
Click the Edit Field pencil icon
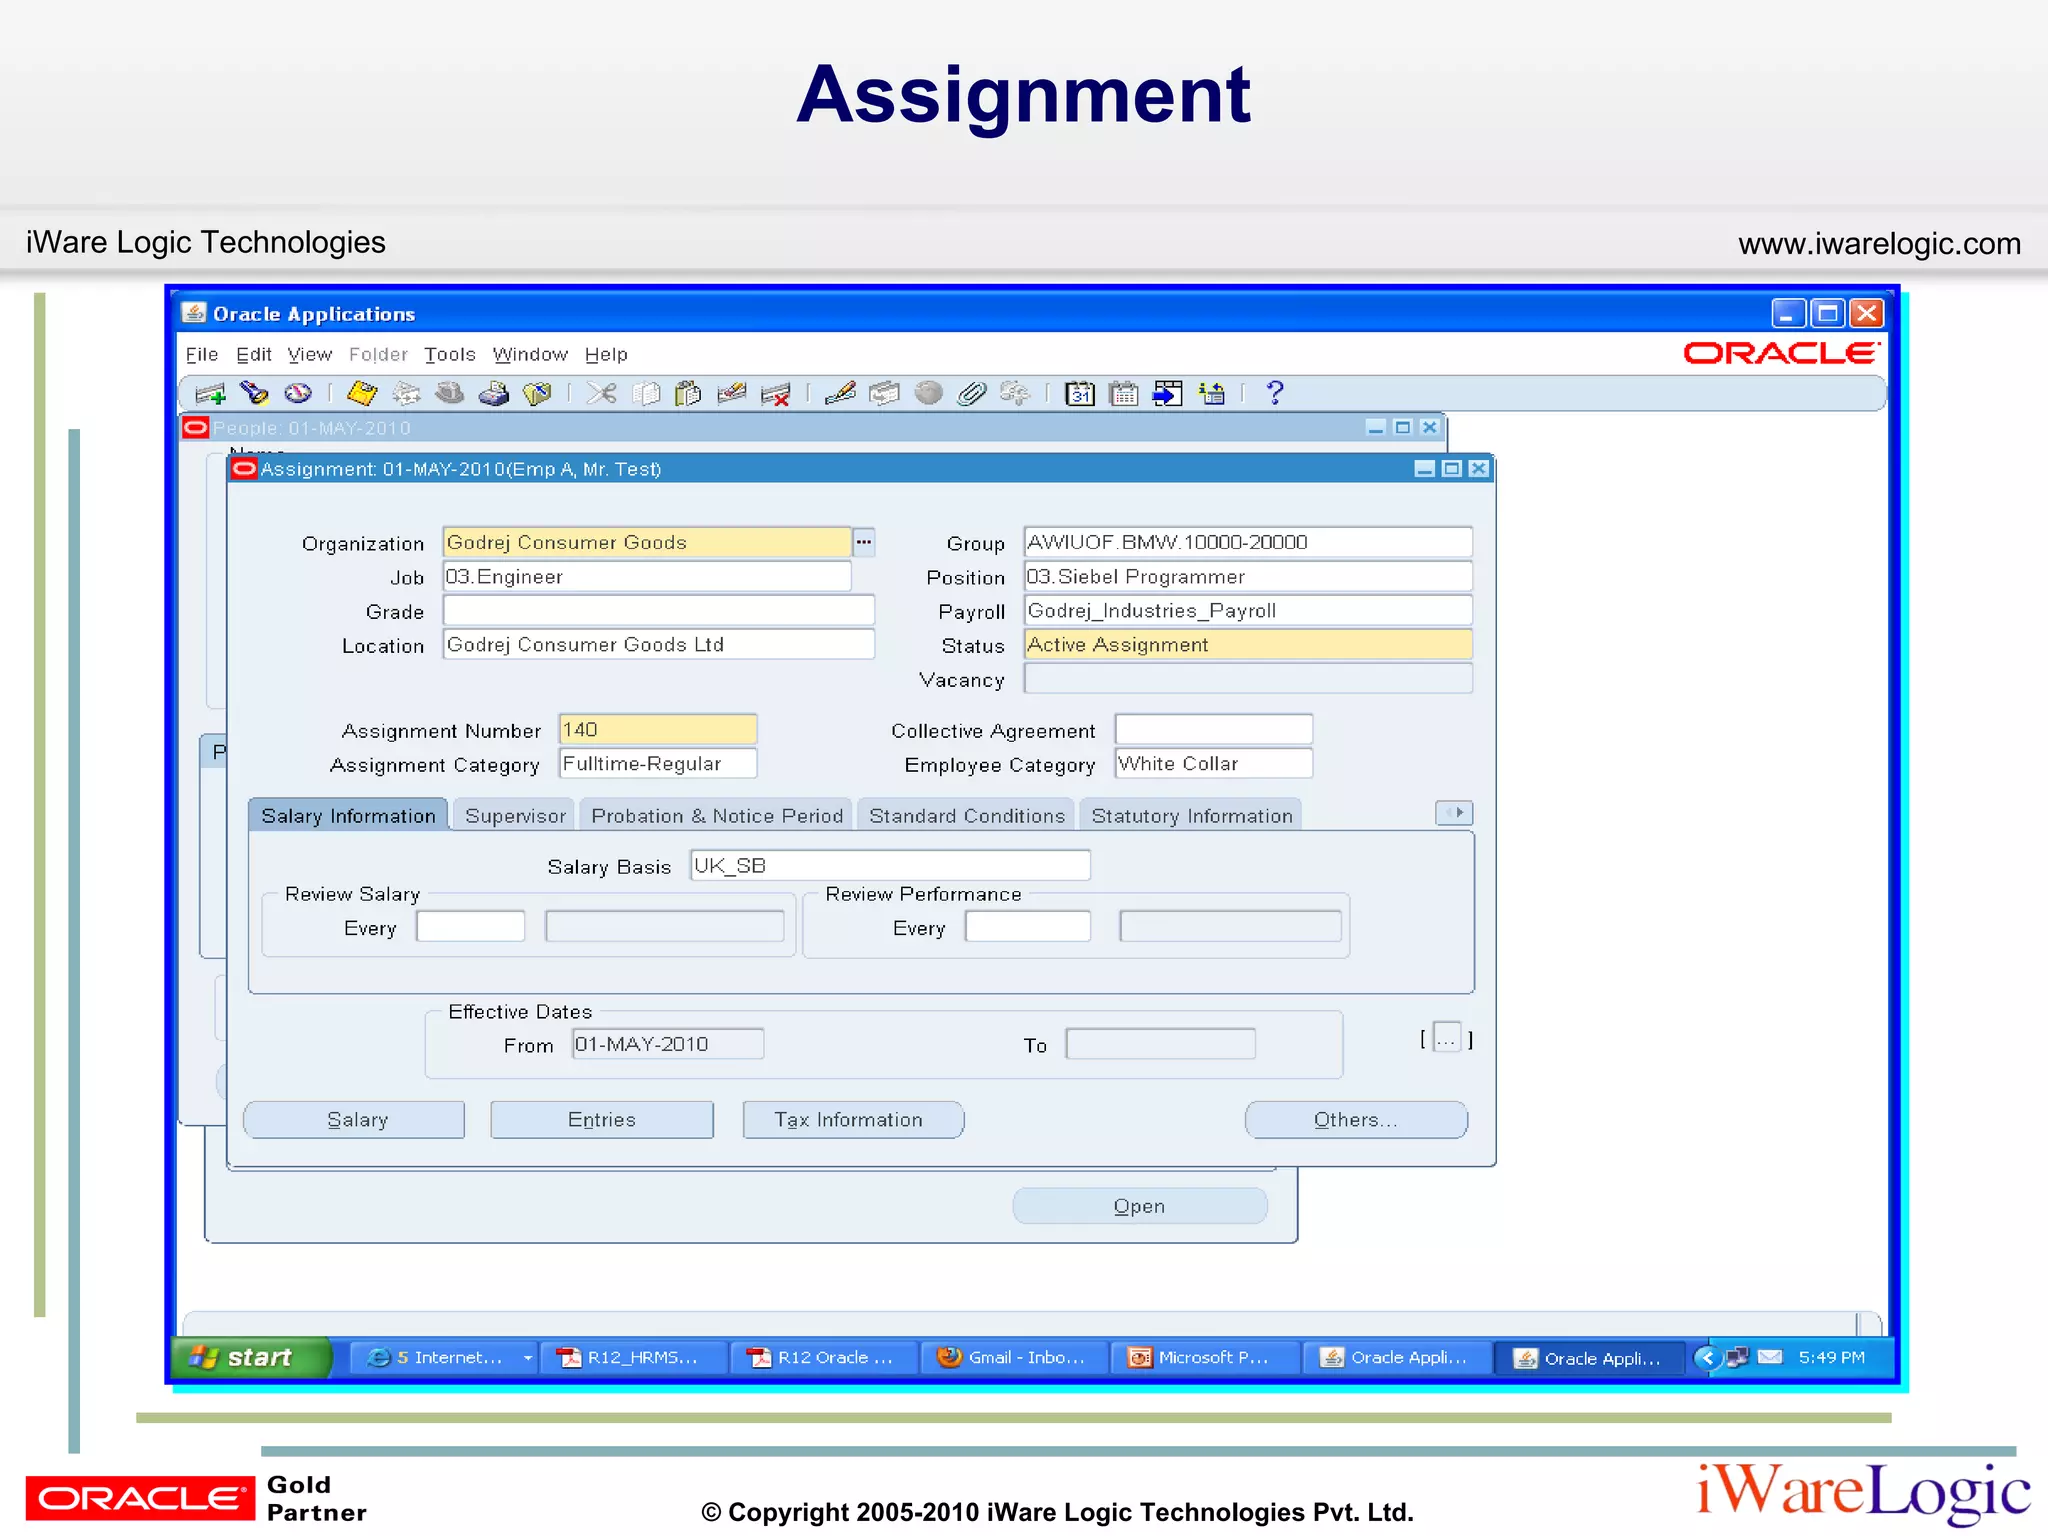[x=840, y=394]
